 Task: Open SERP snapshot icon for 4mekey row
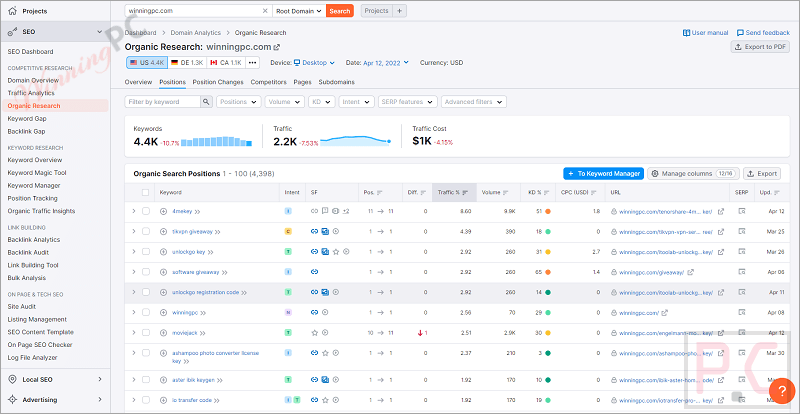coord(742,211)
